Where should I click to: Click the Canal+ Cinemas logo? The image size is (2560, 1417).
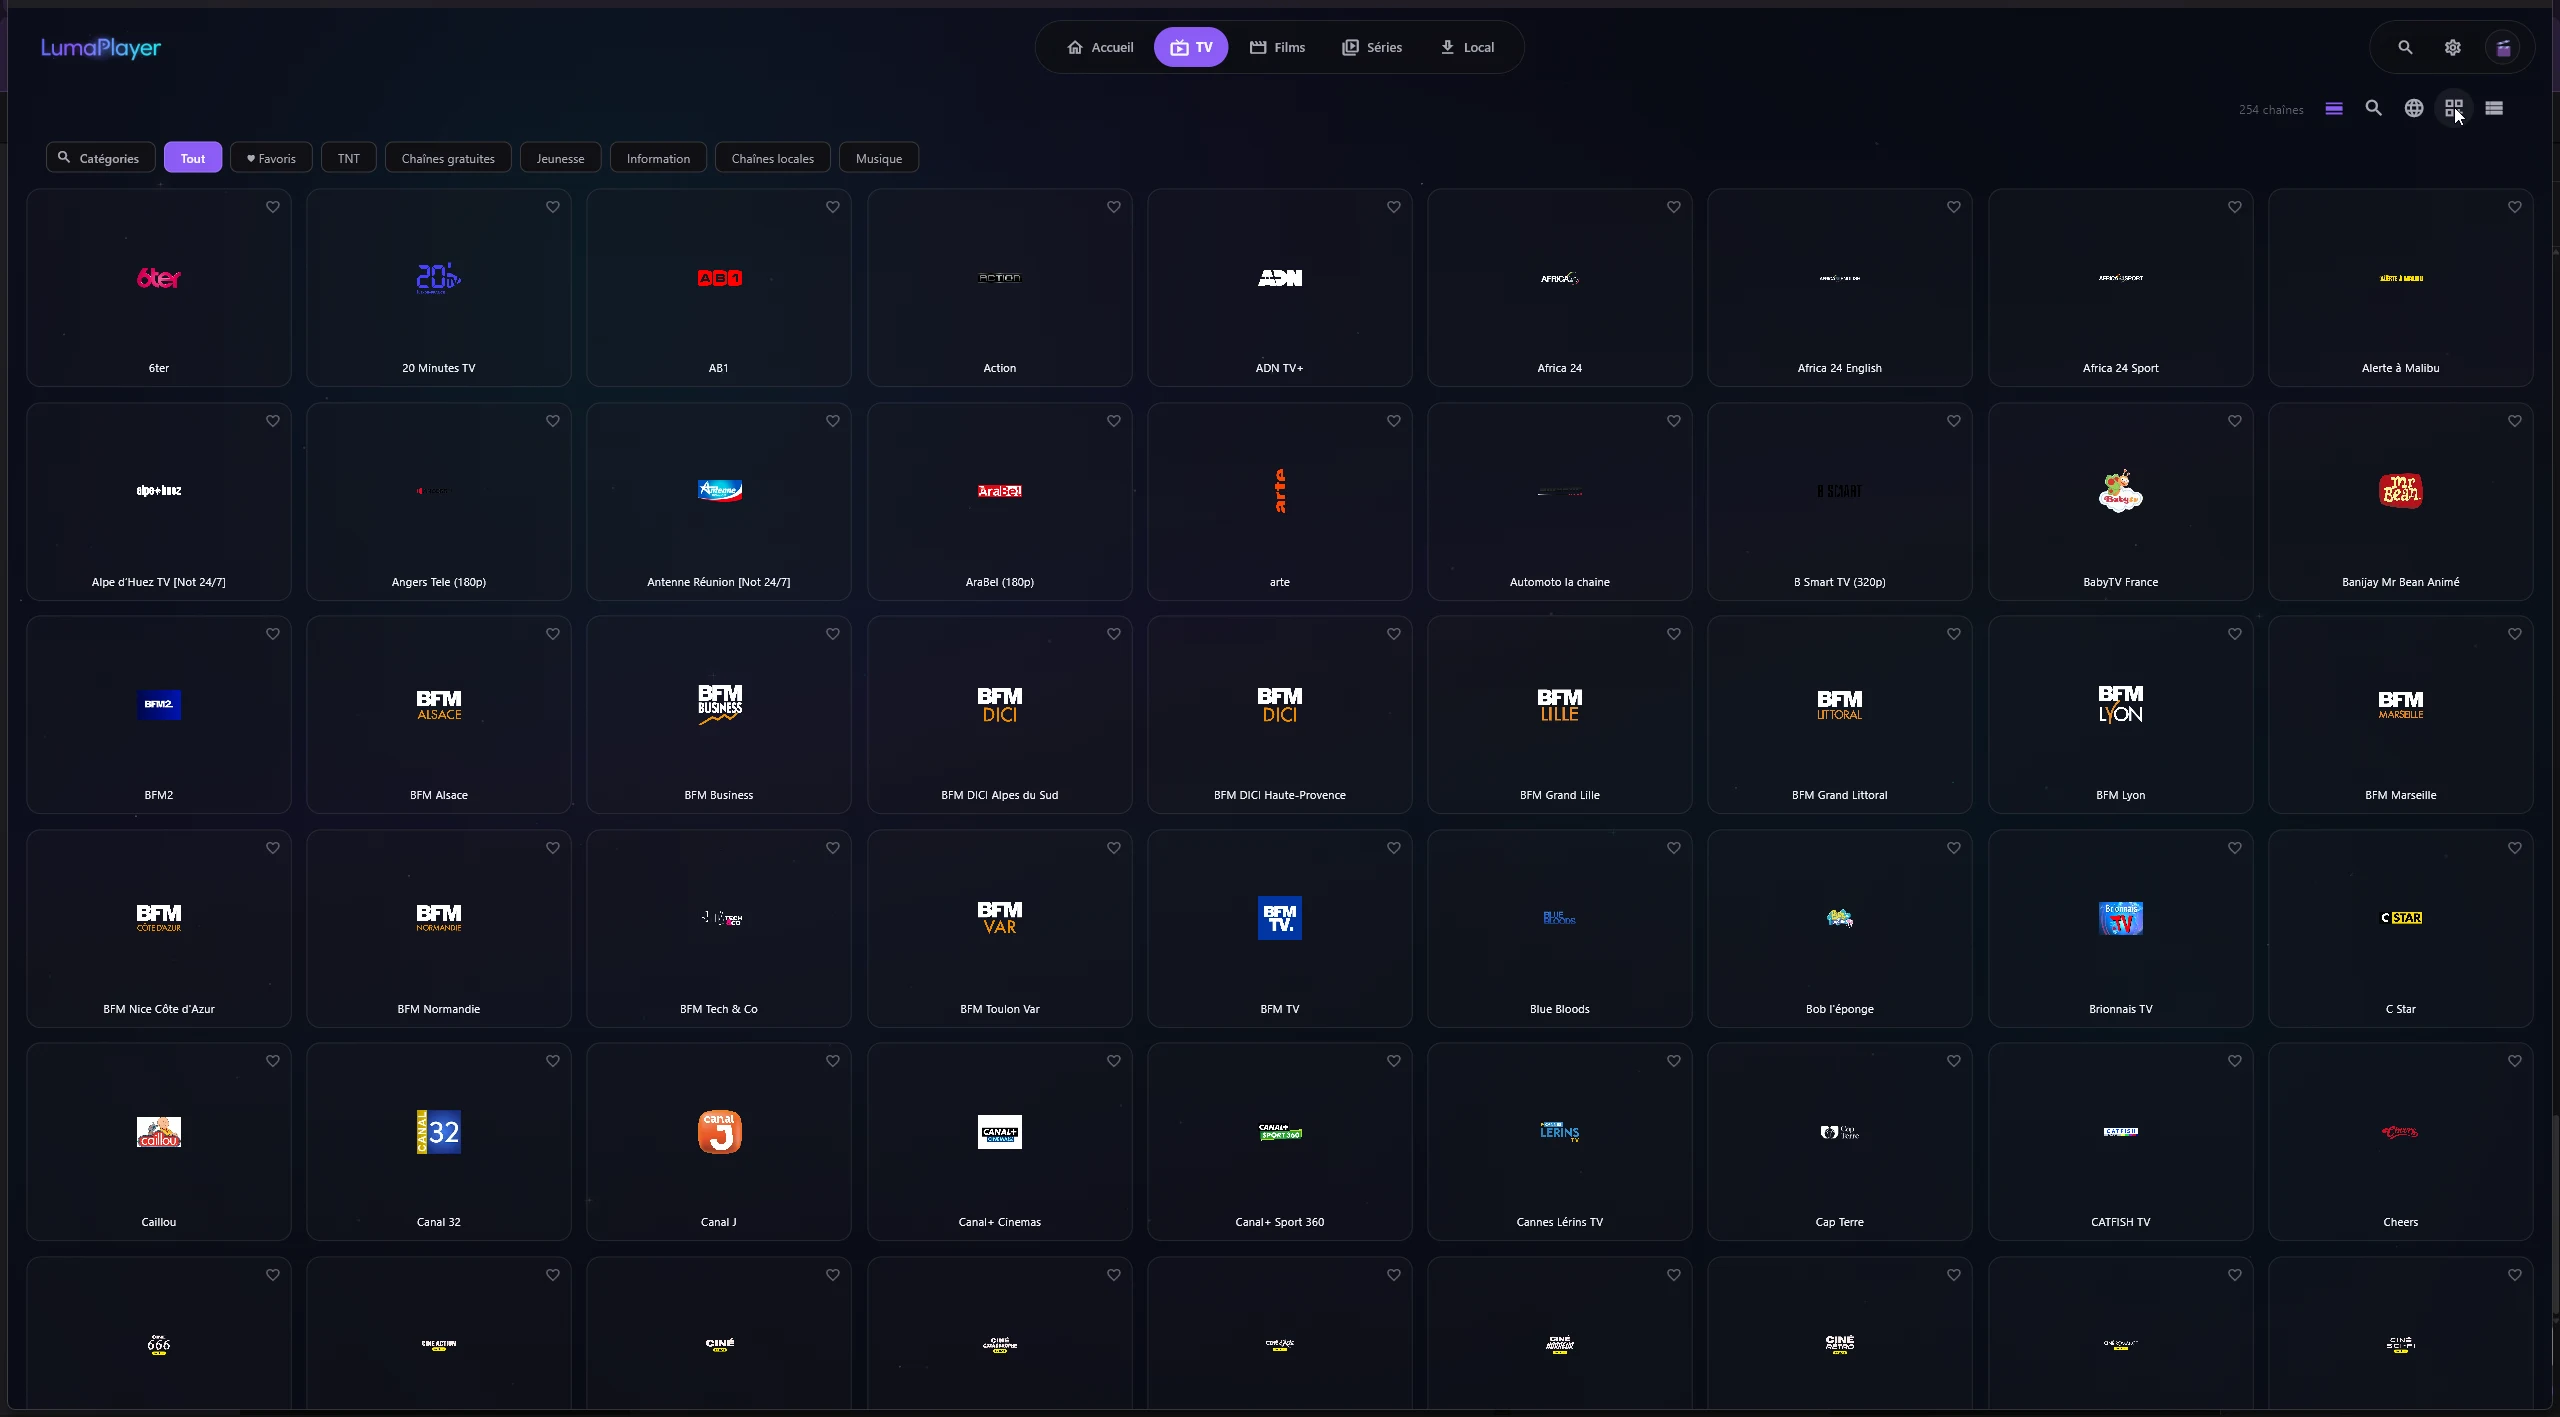pos(1000,1132)
